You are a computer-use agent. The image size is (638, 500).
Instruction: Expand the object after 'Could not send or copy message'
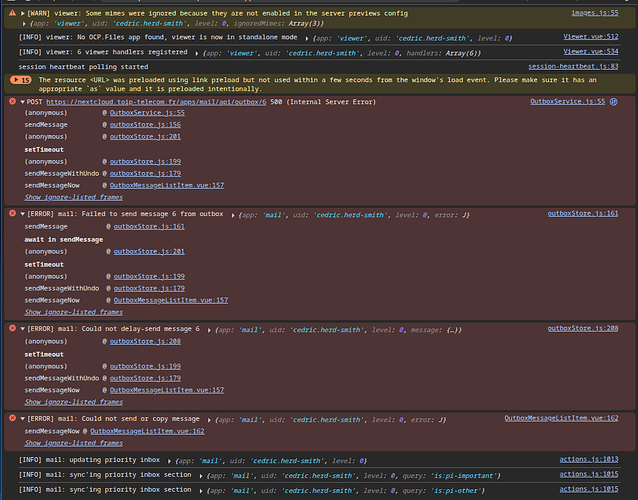click(x=209, y=420)
